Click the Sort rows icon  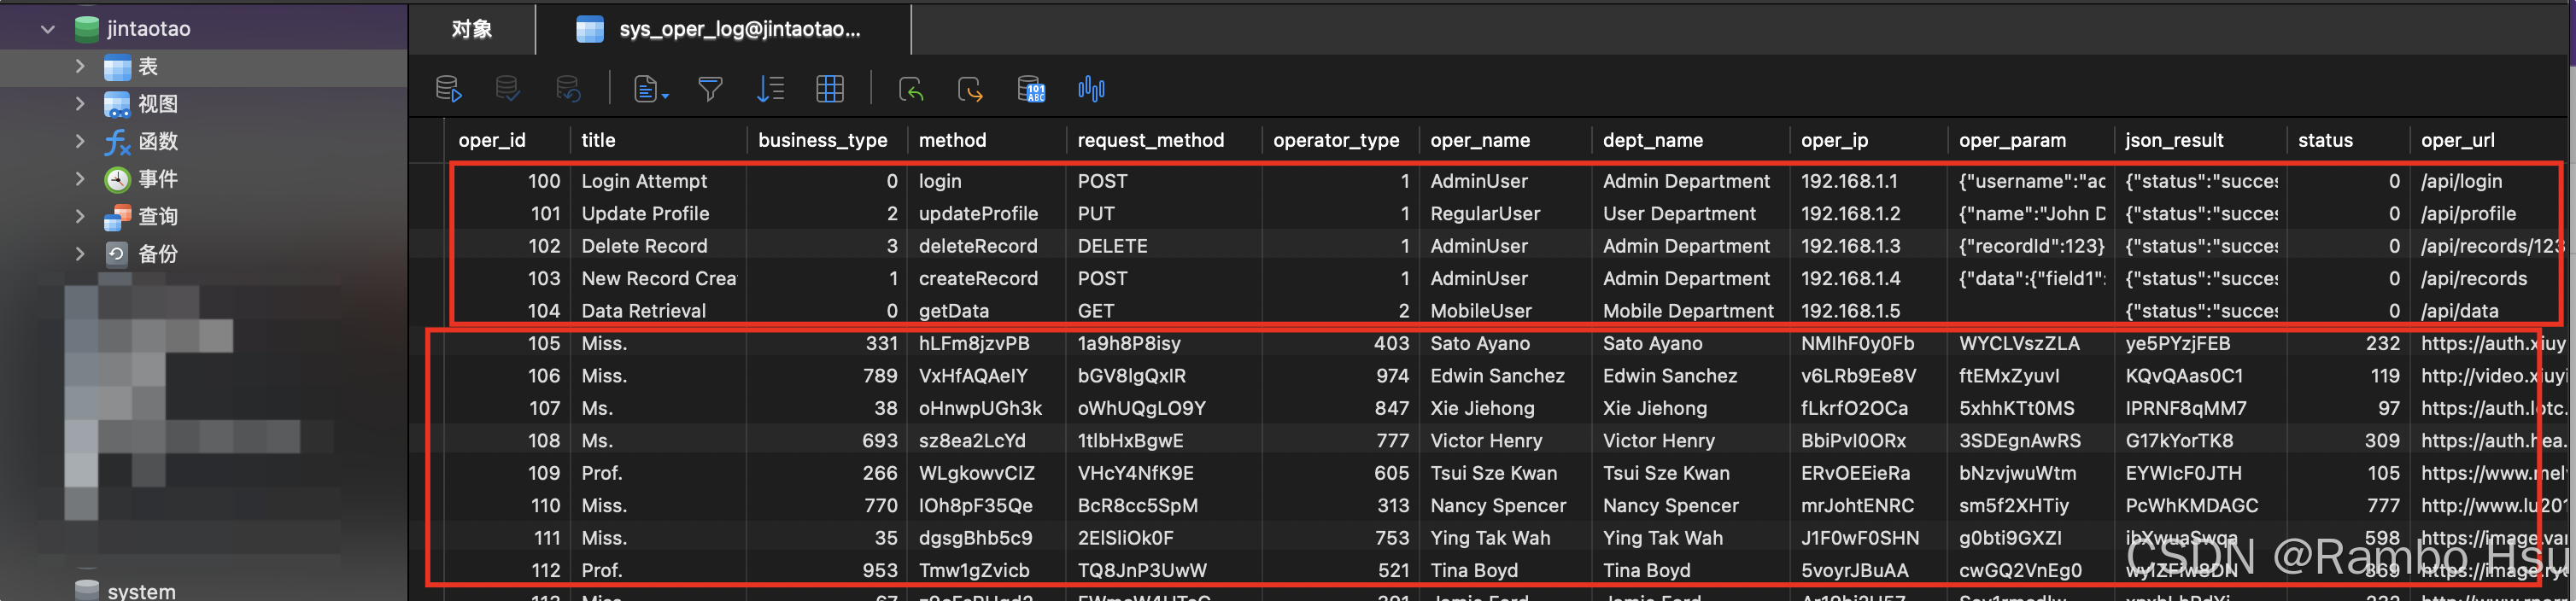pyautogui.click(x=770, y=89)
